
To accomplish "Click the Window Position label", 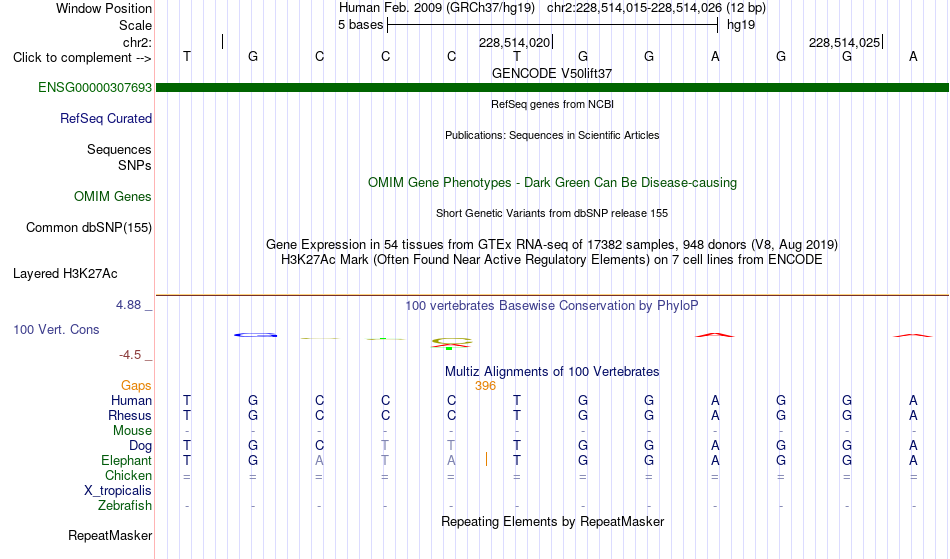I will [x=104, y=8].
